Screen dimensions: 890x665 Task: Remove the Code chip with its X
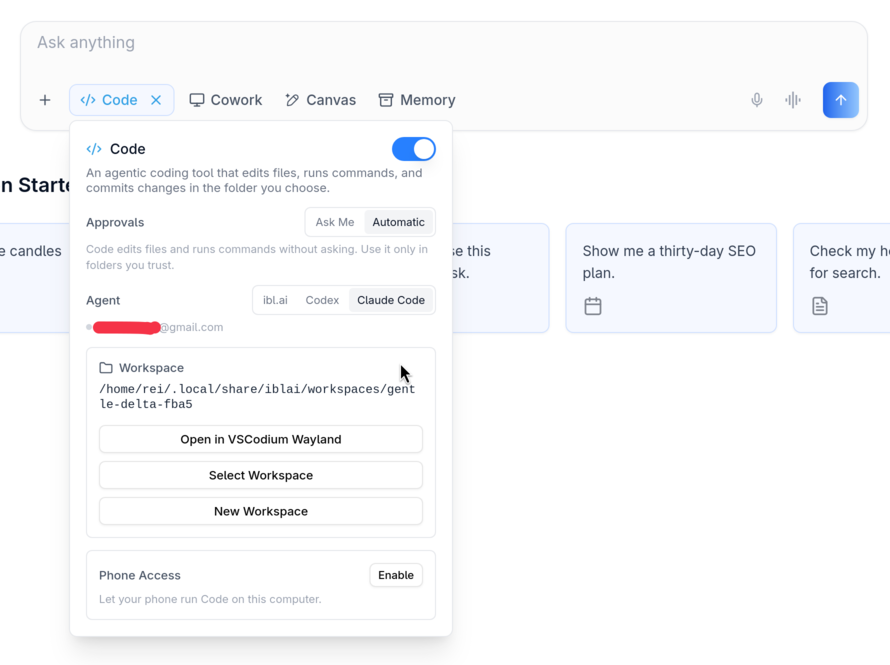pyautogui.click(x=156, y=100)
